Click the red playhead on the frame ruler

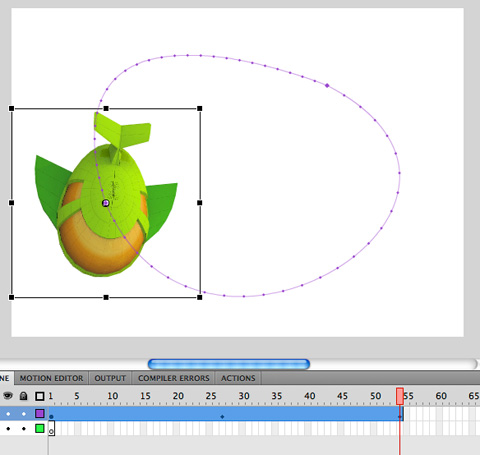[400, 396]
